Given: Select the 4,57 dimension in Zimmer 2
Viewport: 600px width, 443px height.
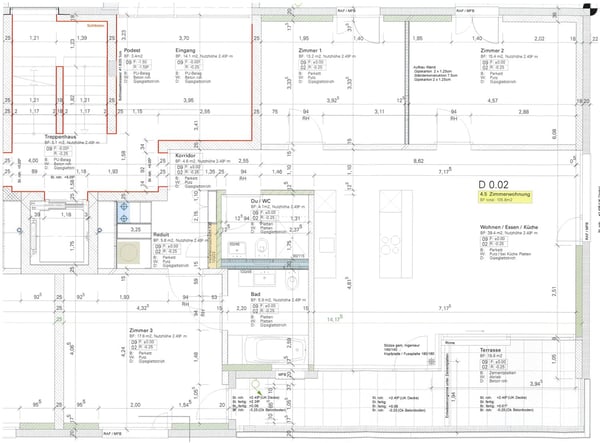Looking at the screenshot, I should (x=492, y=100).
